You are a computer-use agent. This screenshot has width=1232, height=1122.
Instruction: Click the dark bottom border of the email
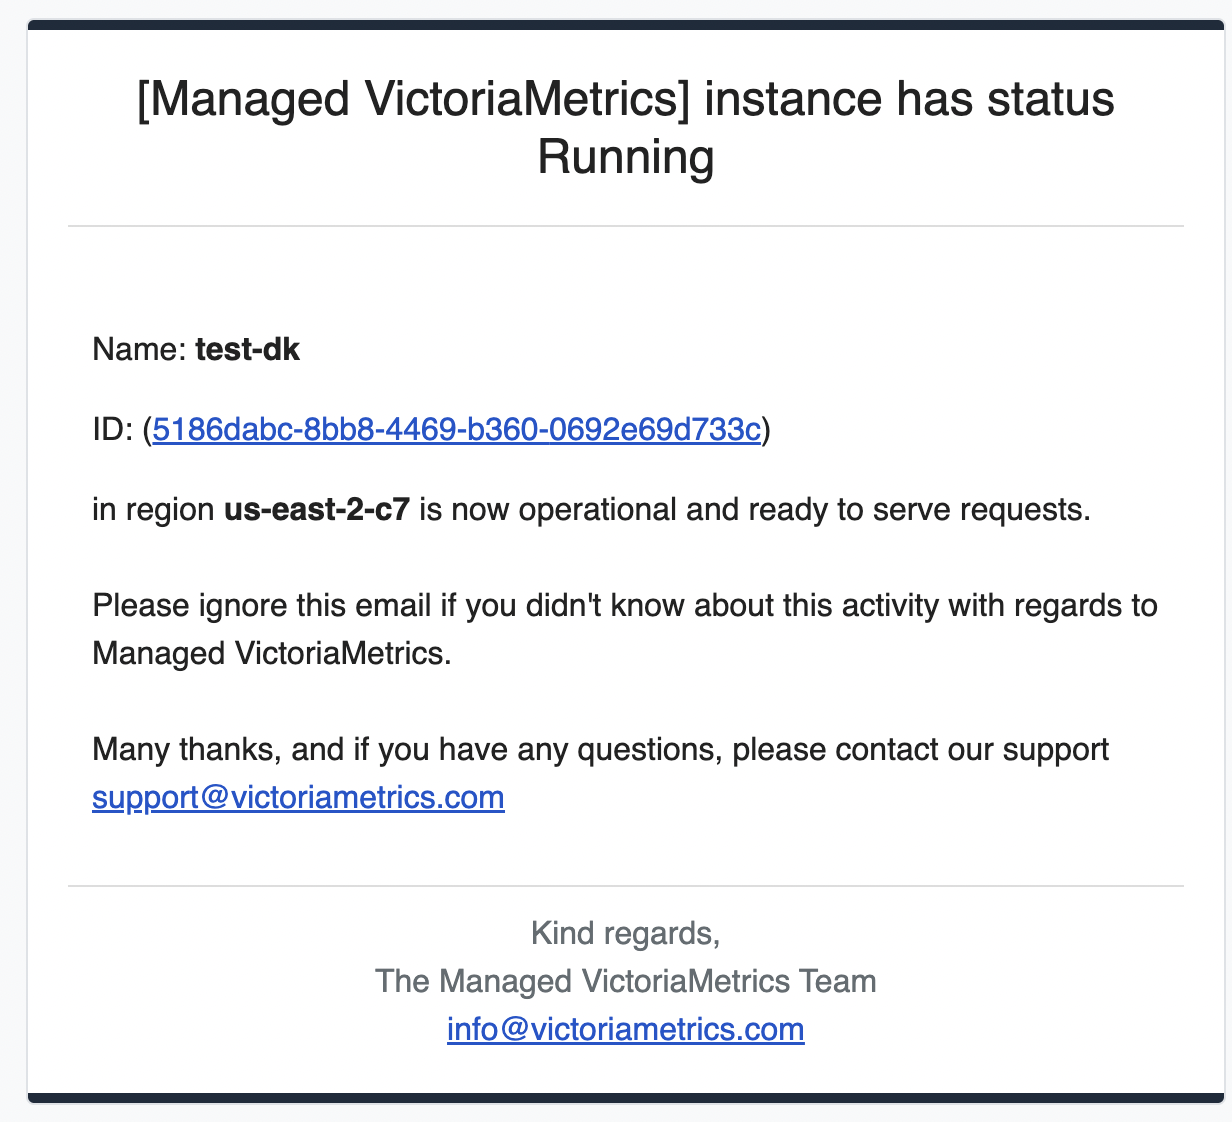pyautogui.click(x=626, y=1098)
